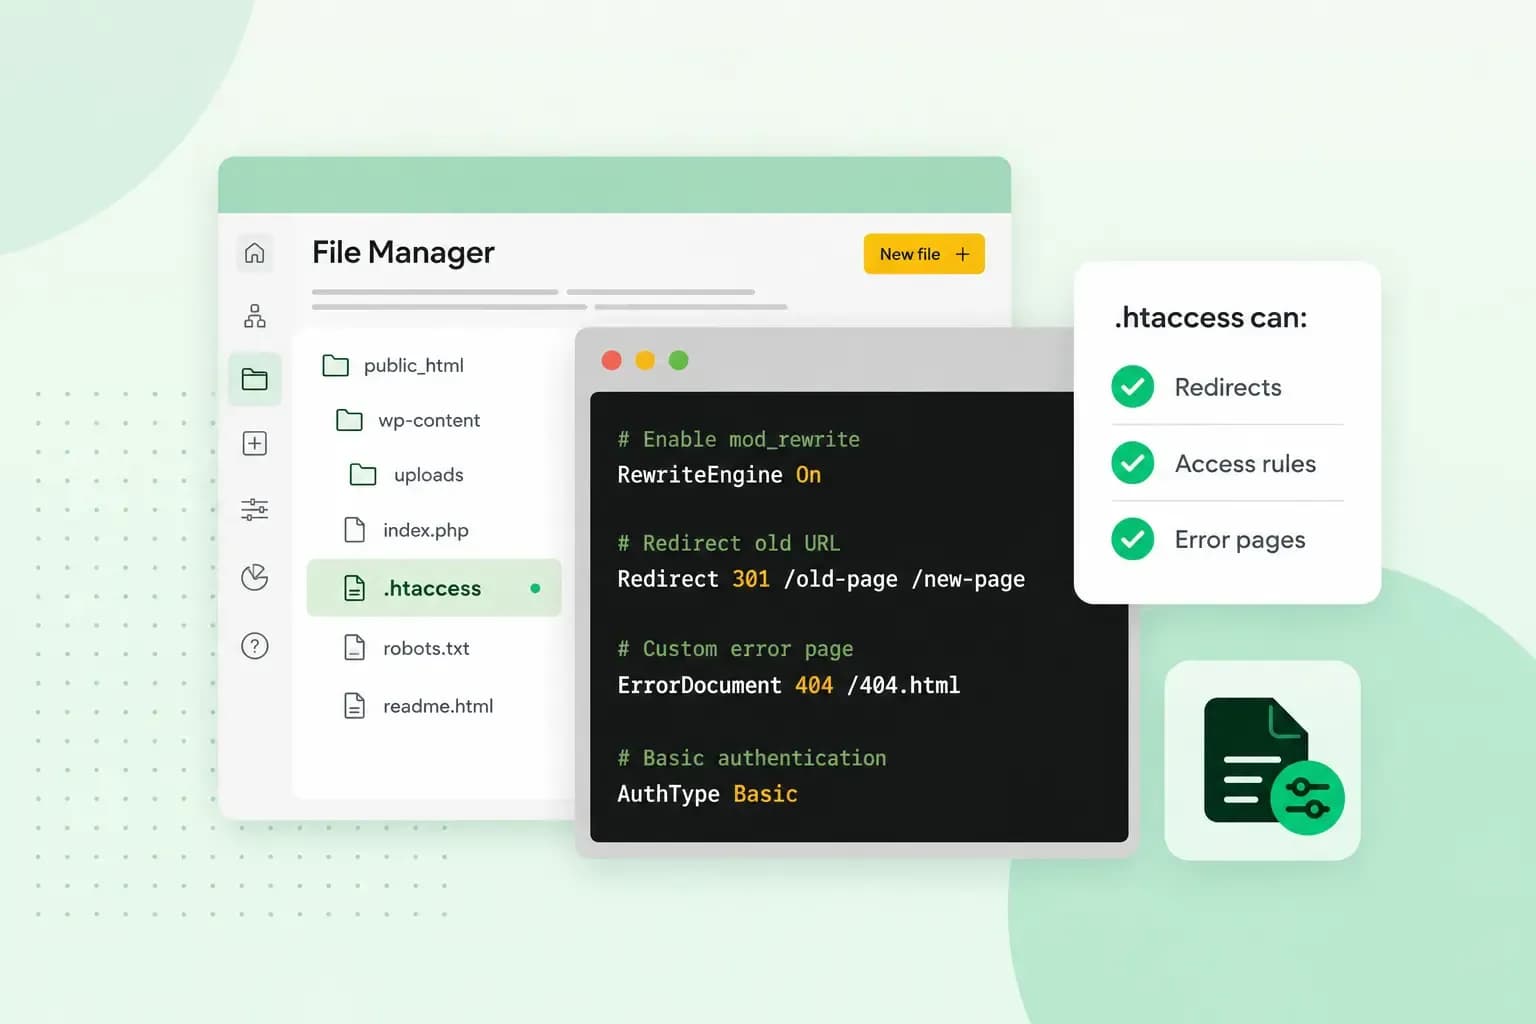1536x1024 pixels.
Task: Click the add plus-square sidebar icon
Action: (x=255, y=443)
